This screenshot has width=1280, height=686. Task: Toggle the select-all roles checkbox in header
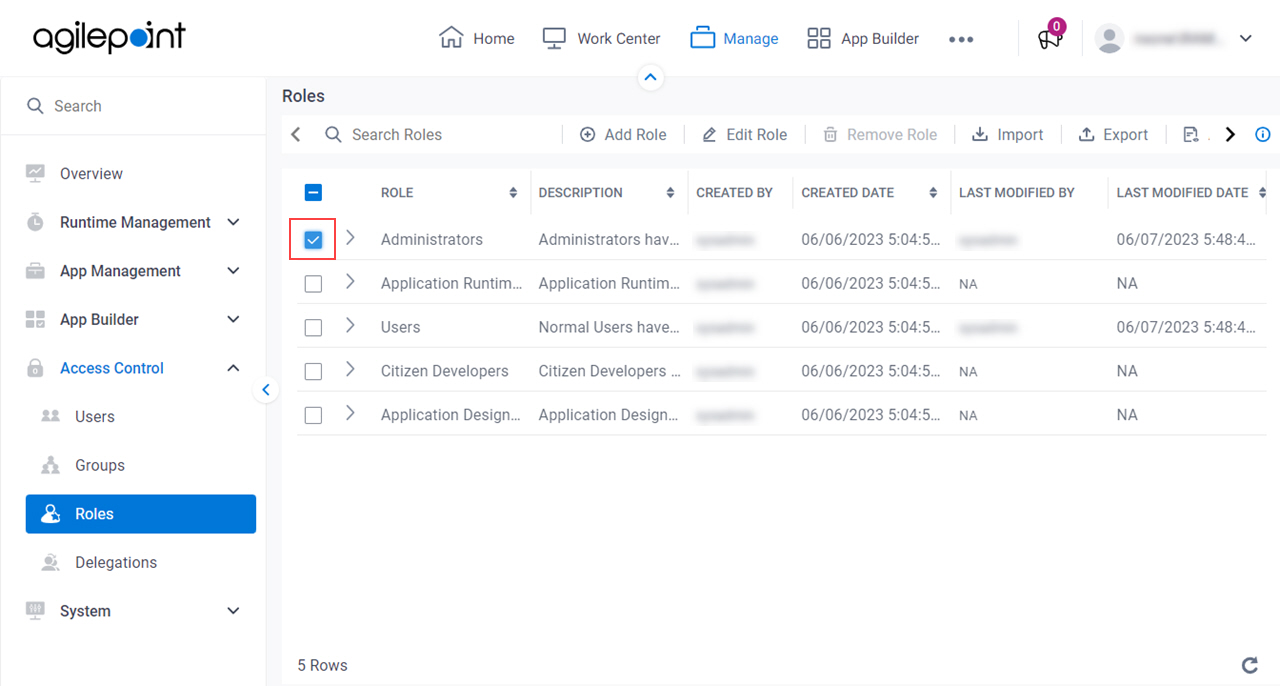313,193
